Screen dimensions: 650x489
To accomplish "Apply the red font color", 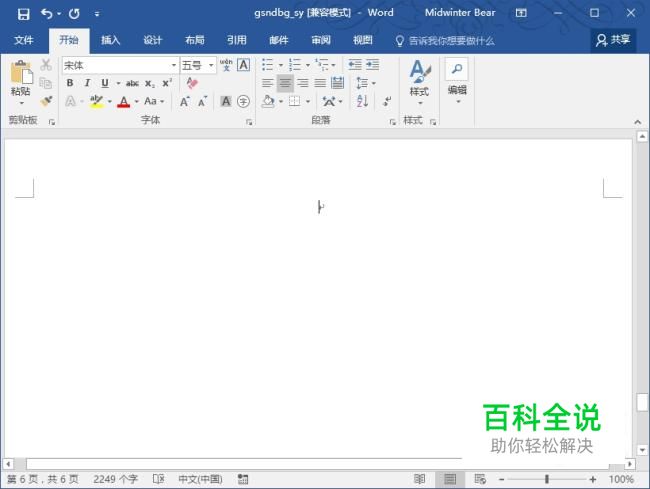I will (124, 101).
